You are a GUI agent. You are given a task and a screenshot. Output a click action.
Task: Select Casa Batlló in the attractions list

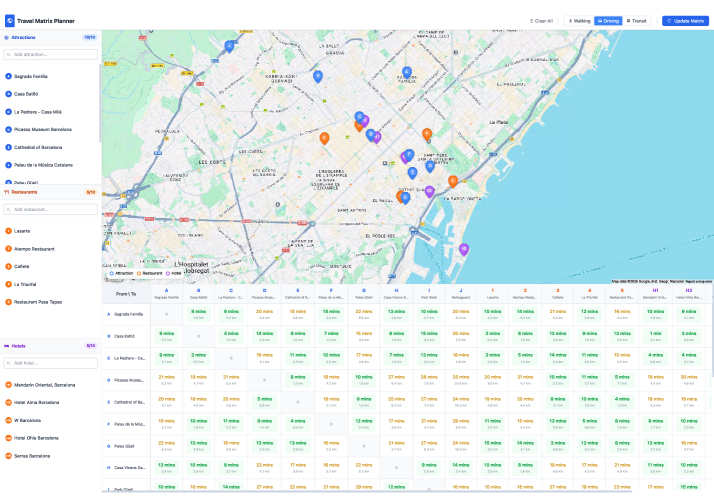pyautogui.click(x=27, y=94)
